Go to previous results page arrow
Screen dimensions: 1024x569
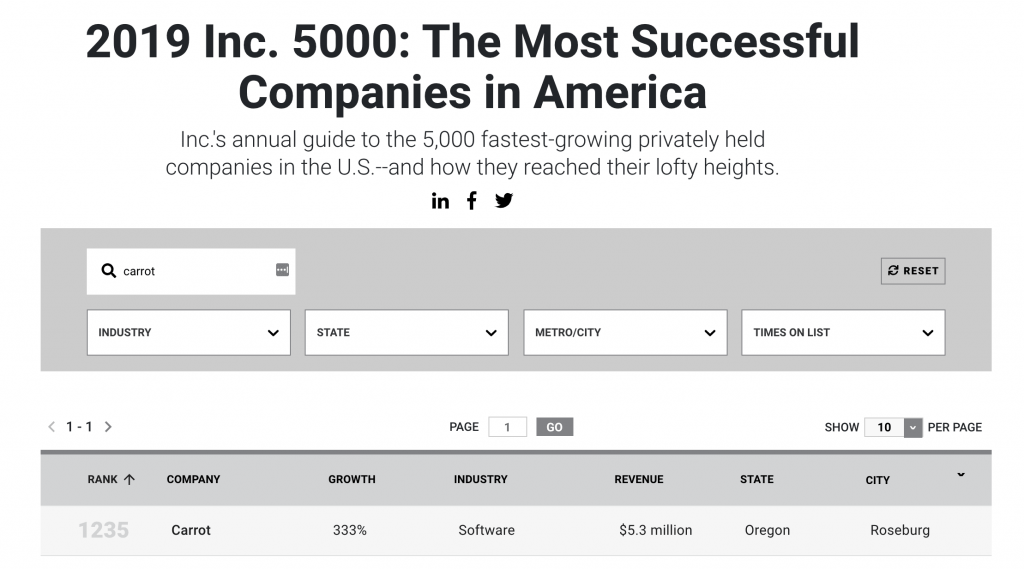52,427
